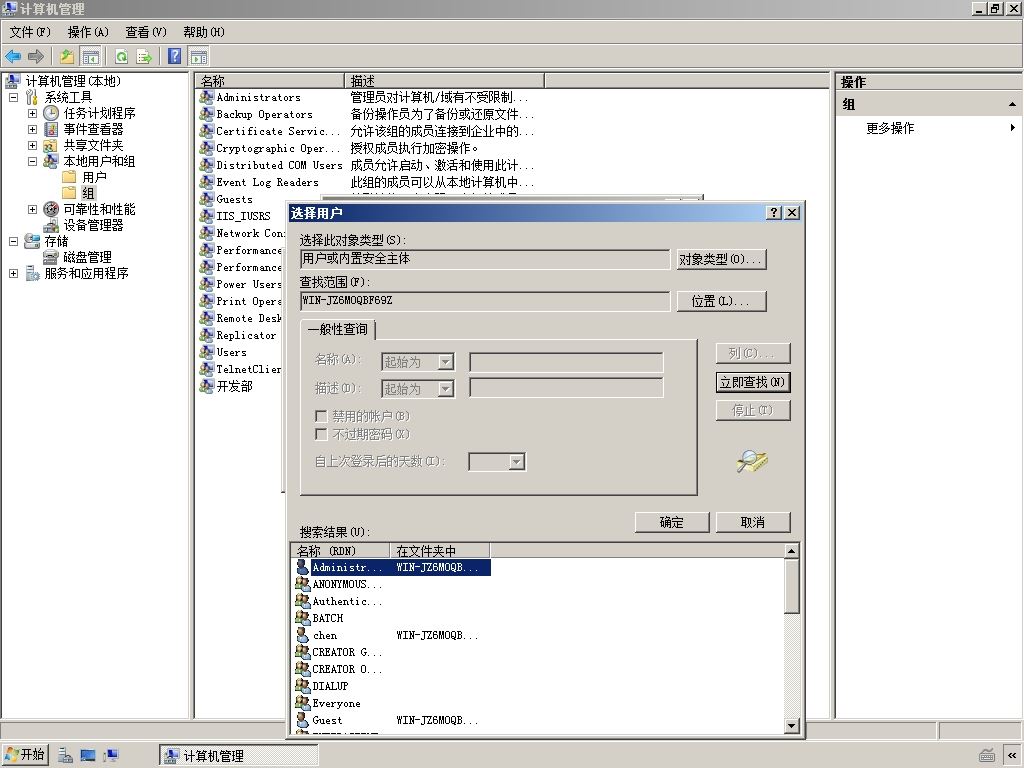
Task: Click the 取消 button
Action: 753,522
